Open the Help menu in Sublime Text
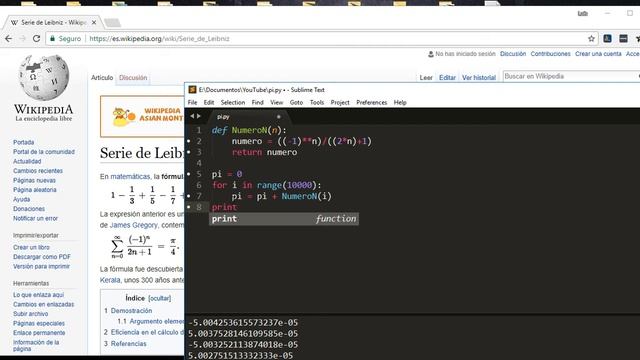This screenshot has width=640, height=360. [400, 102]
